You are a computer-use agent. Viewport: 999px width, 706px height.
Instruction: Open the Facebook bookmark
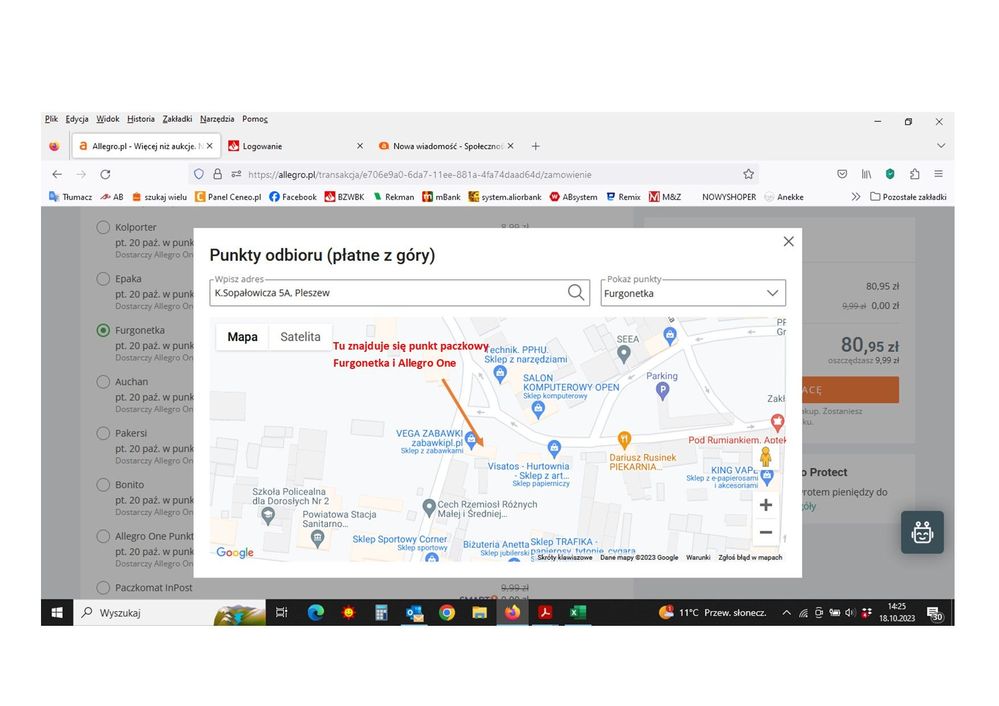click(292, 197)
